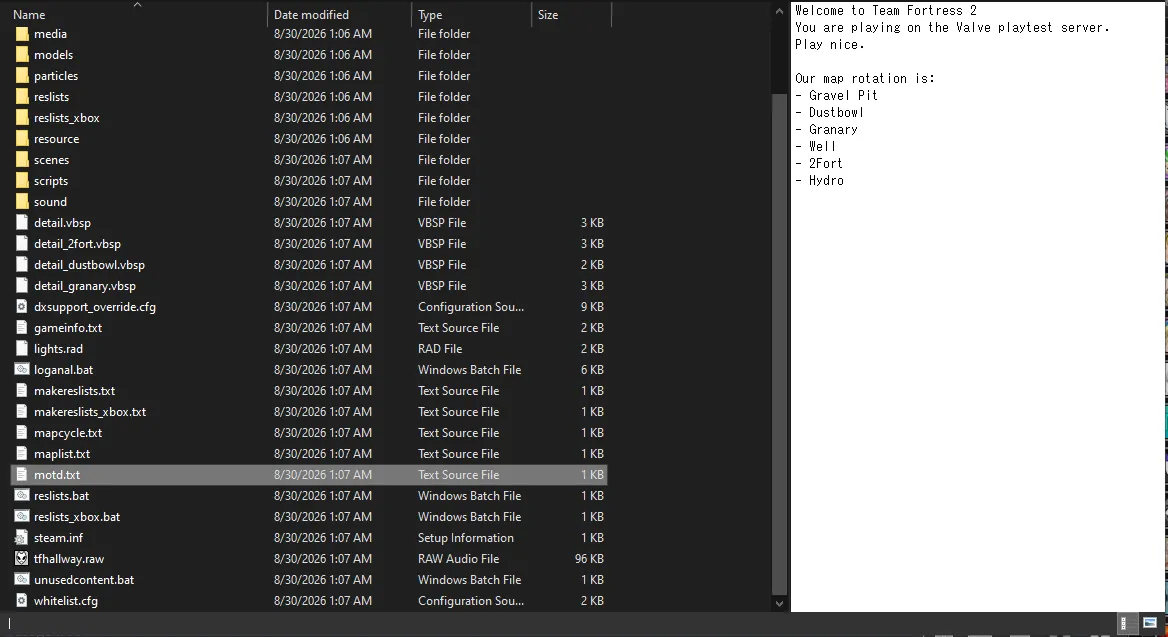Select the makereslists_xbox.txt file name
The width and height of the screenshot is (1168, 637).
click(x=90, y=411)
